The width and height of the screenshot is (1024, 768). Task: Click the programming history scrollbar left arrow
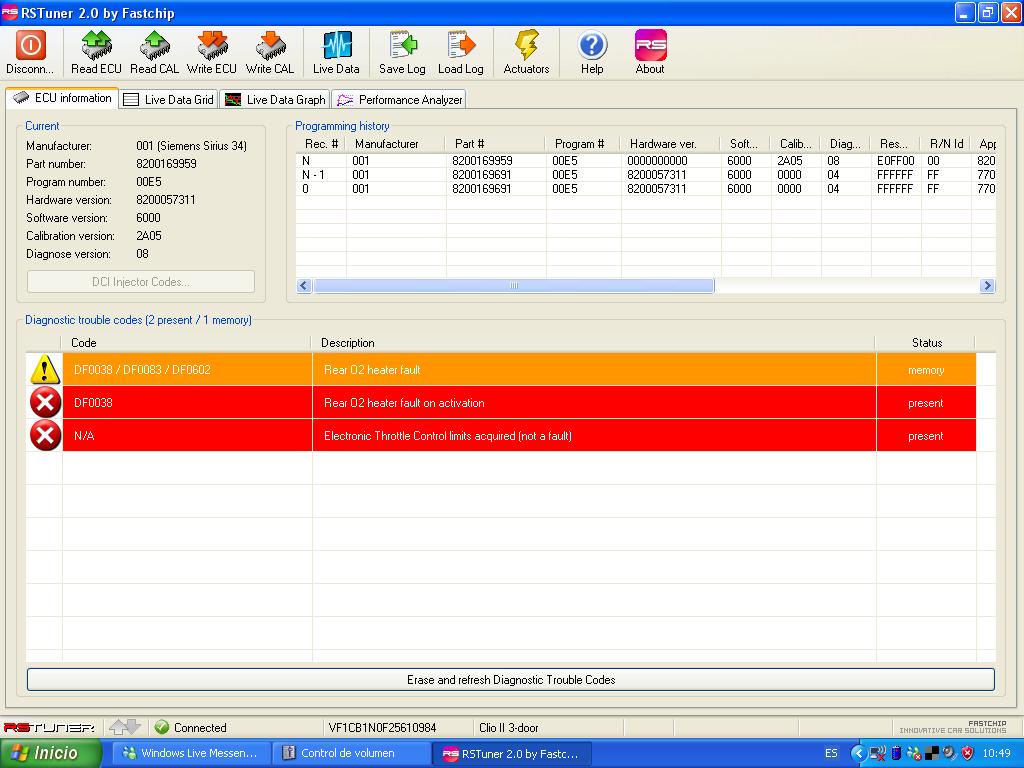(304, 285)
